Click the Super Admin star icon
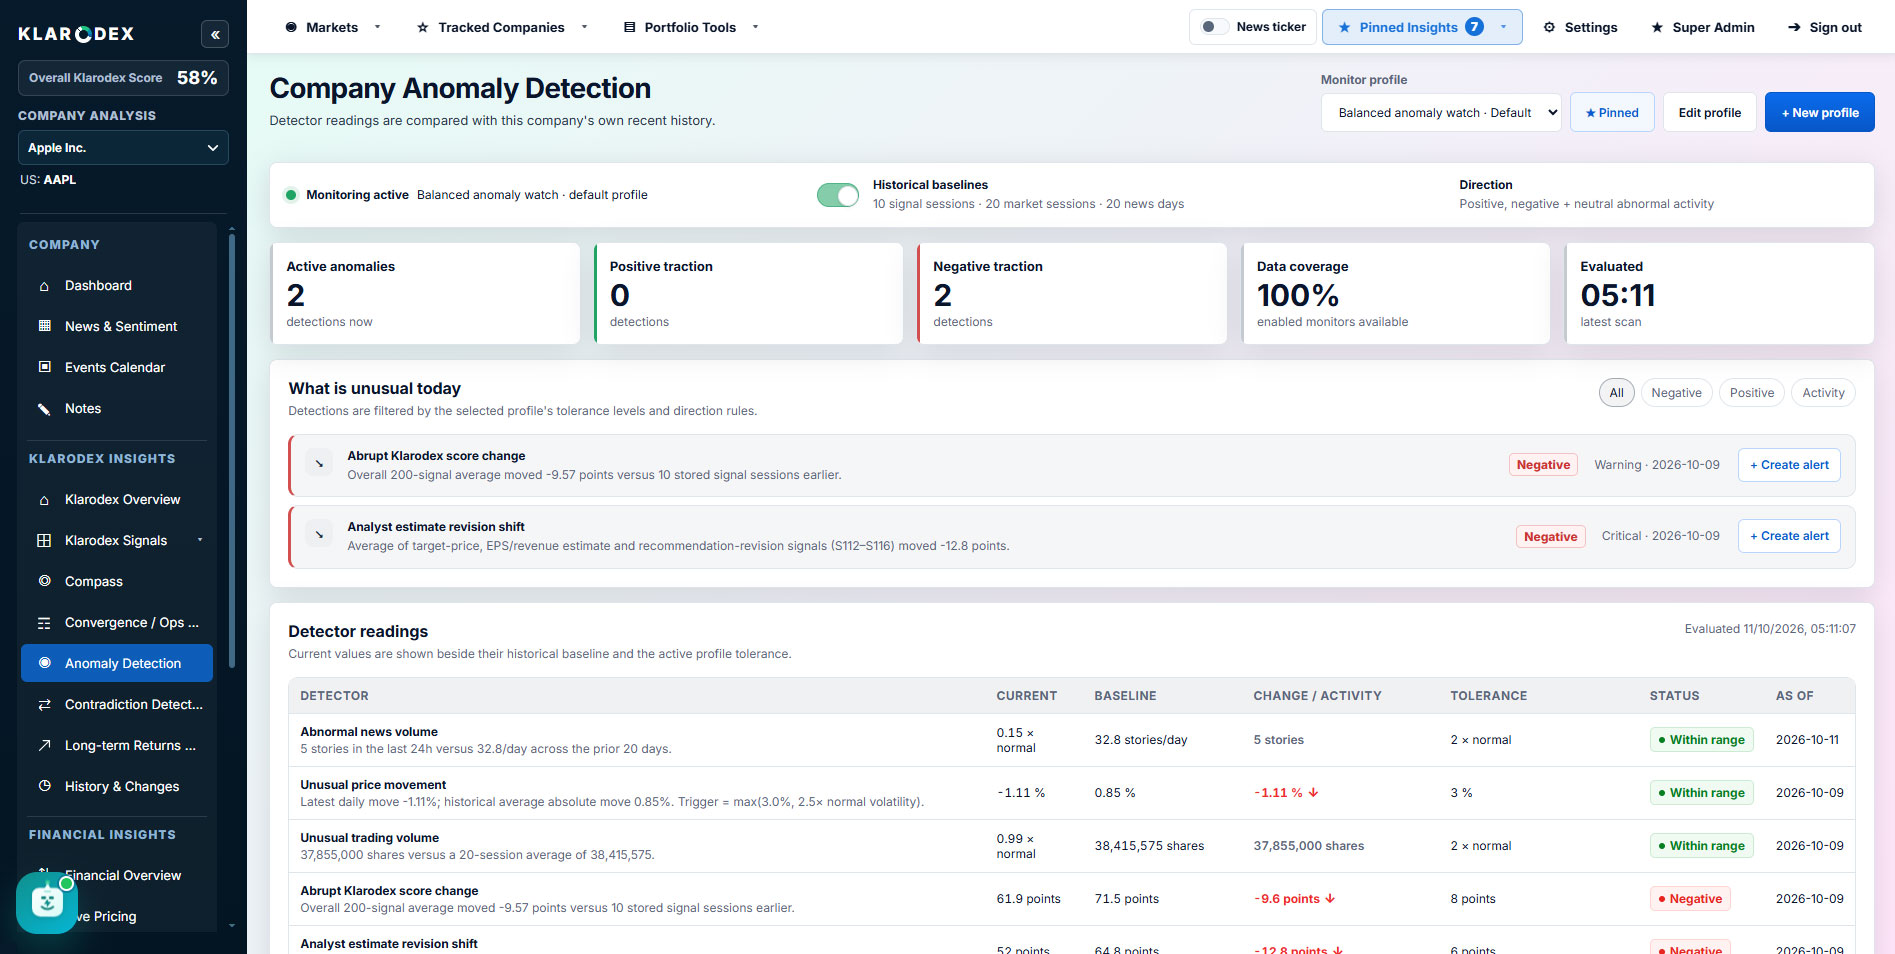Viewport: 1895px width, 954px height. (1657, 27)
